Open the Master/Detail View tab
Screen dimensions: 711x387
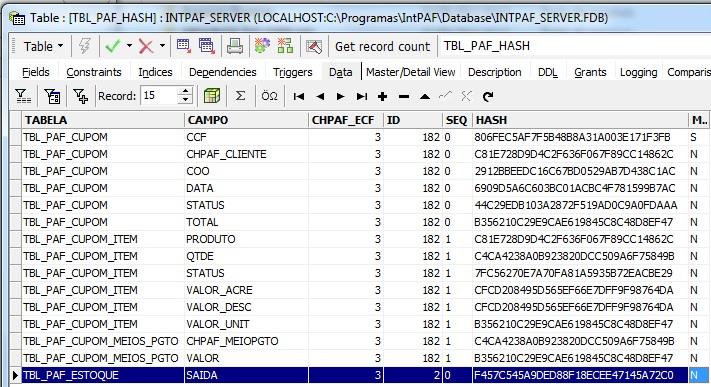click(x=410, y=72)
